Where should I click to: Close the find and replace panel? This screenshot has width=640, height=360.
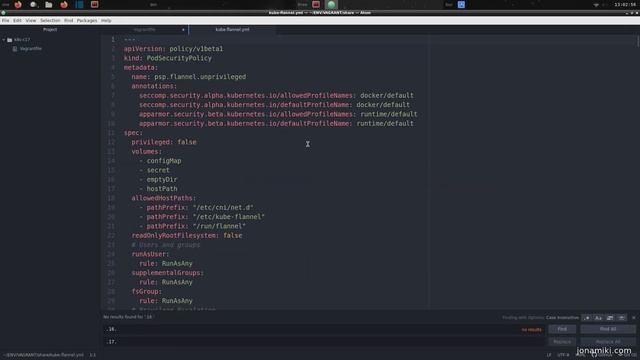[633, 318]
